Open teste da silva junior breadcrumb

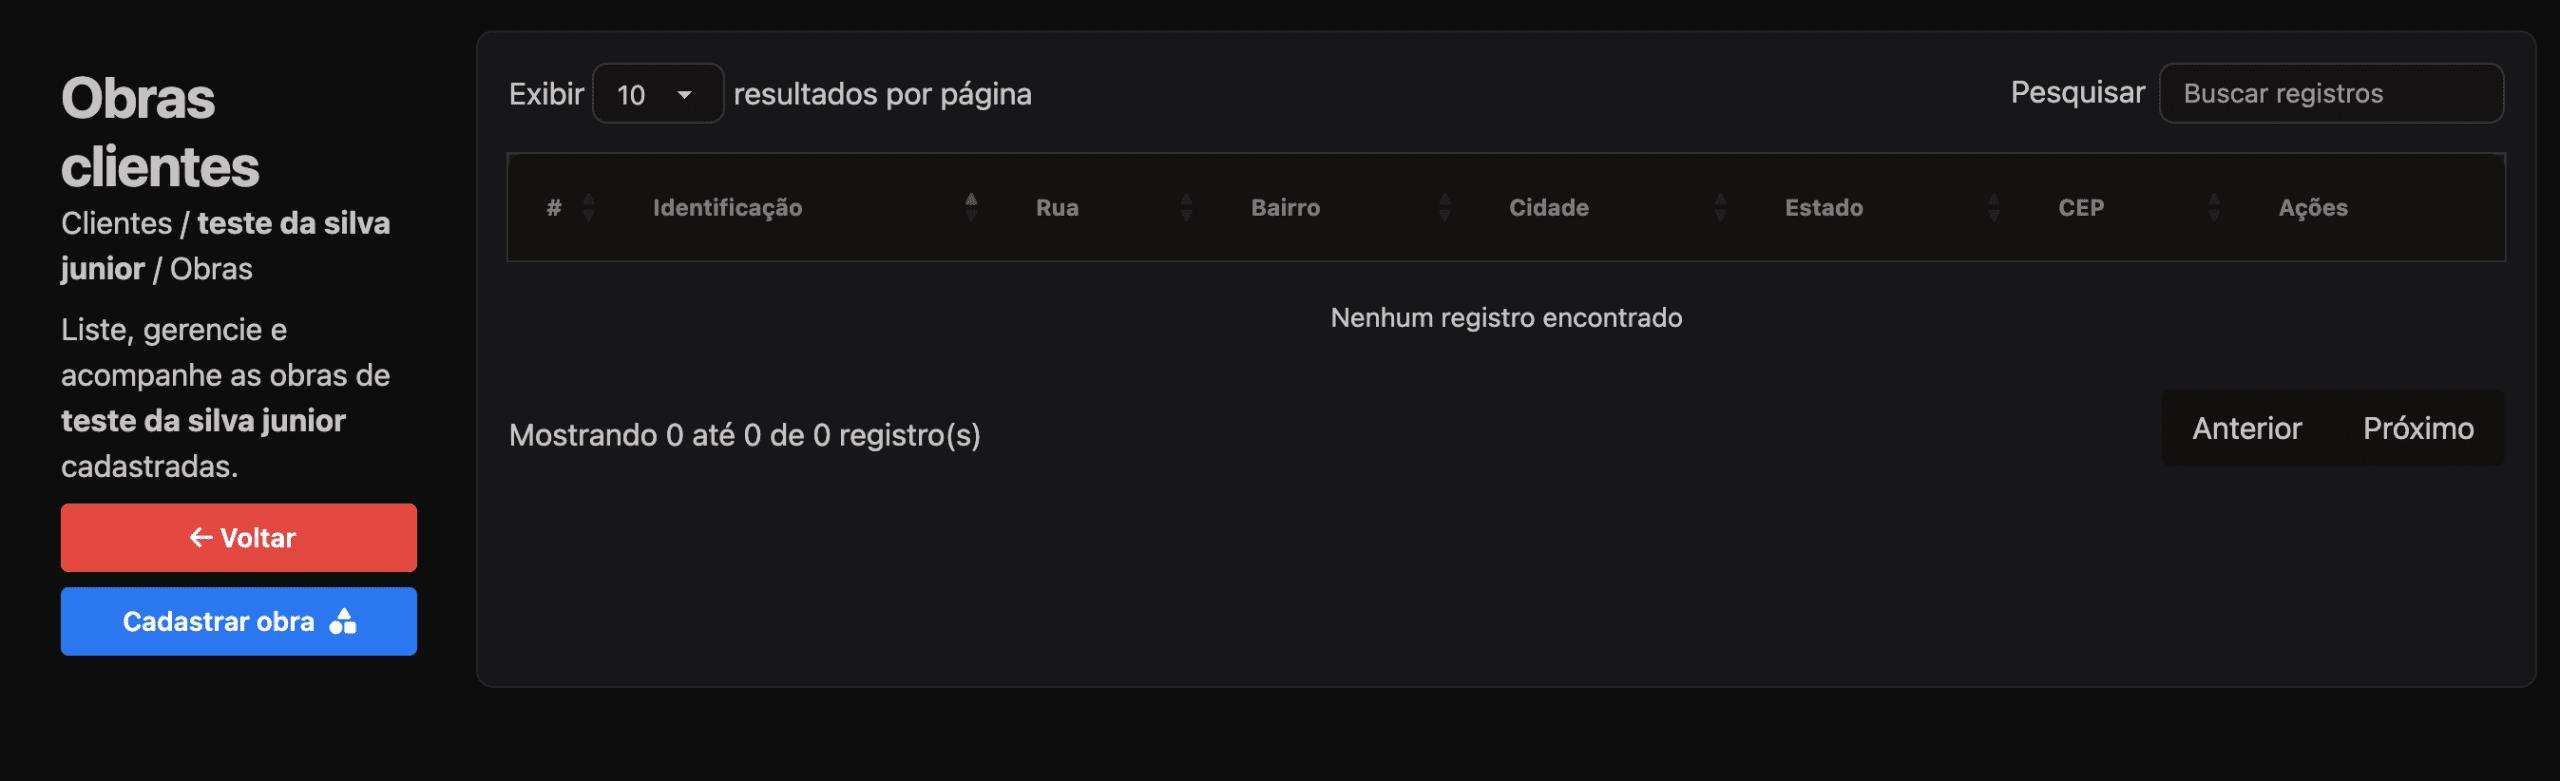(x=293, y=223)
